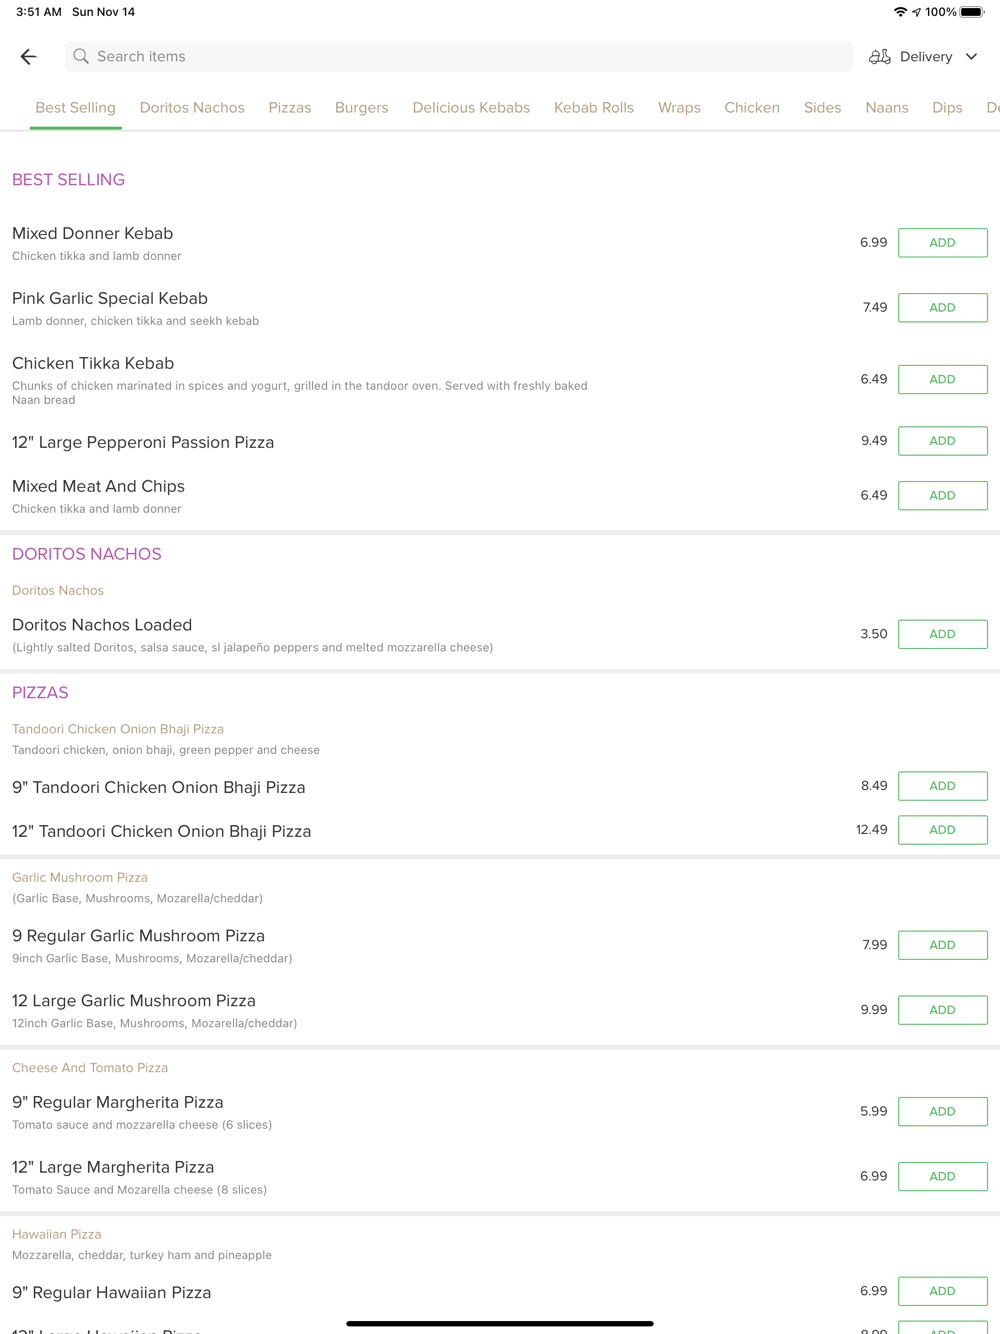Click the search magnifier icon
This screenshot has height=1334, width=1000.
(x=81, y=57)
